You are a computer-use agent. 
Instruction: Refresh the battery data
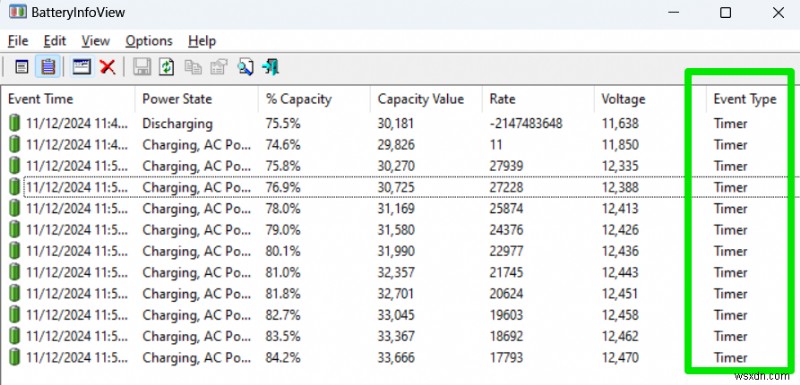click(x=167, y=67)
